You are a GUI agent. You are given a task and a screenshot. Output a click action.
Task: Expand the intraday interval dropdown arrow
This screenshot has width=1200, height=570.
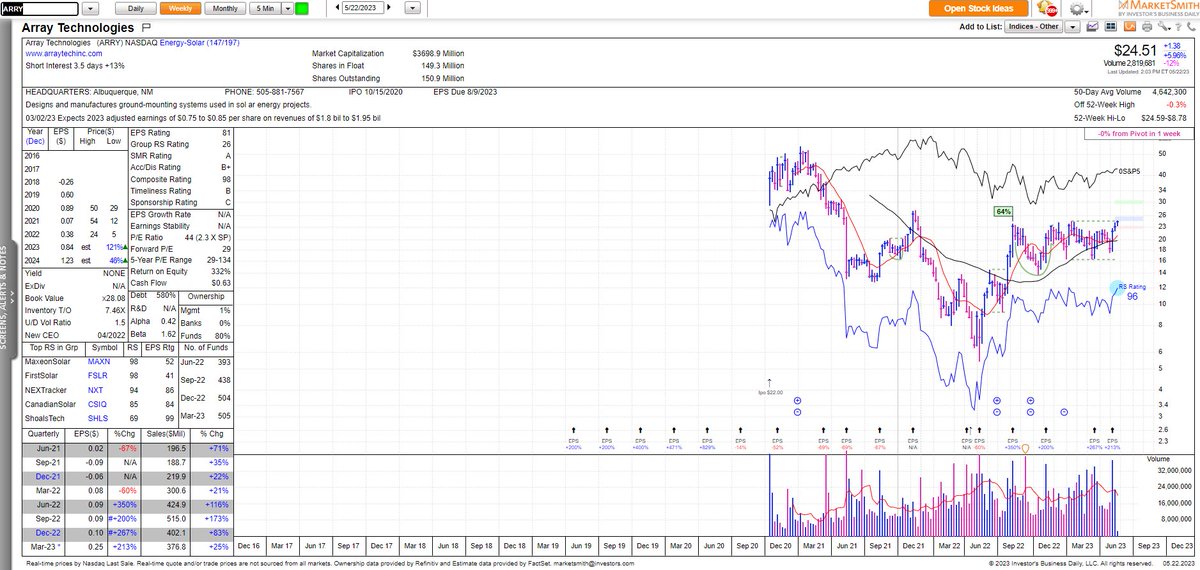pyautogui.click(x=288, y=8)
